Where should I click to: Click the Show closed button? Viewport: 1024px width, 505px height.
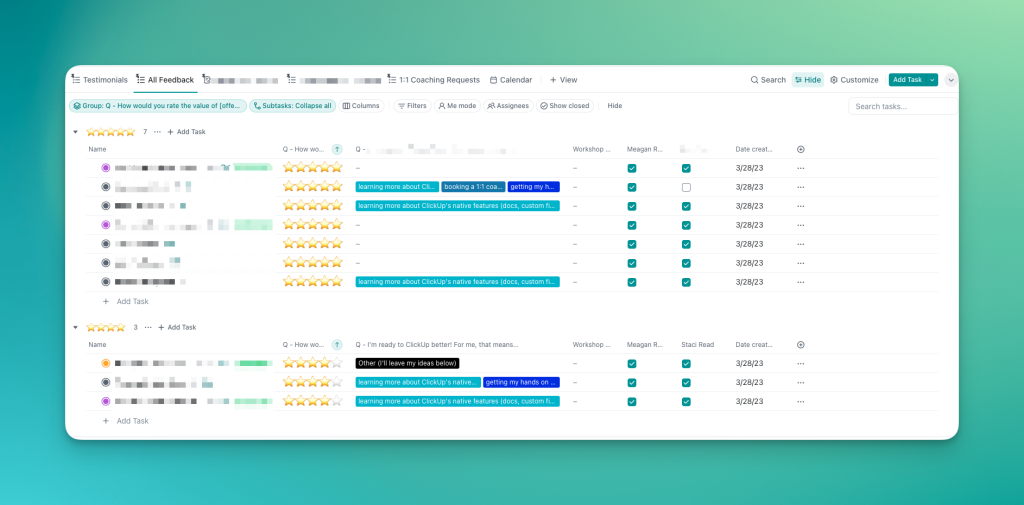pos(565,106)
